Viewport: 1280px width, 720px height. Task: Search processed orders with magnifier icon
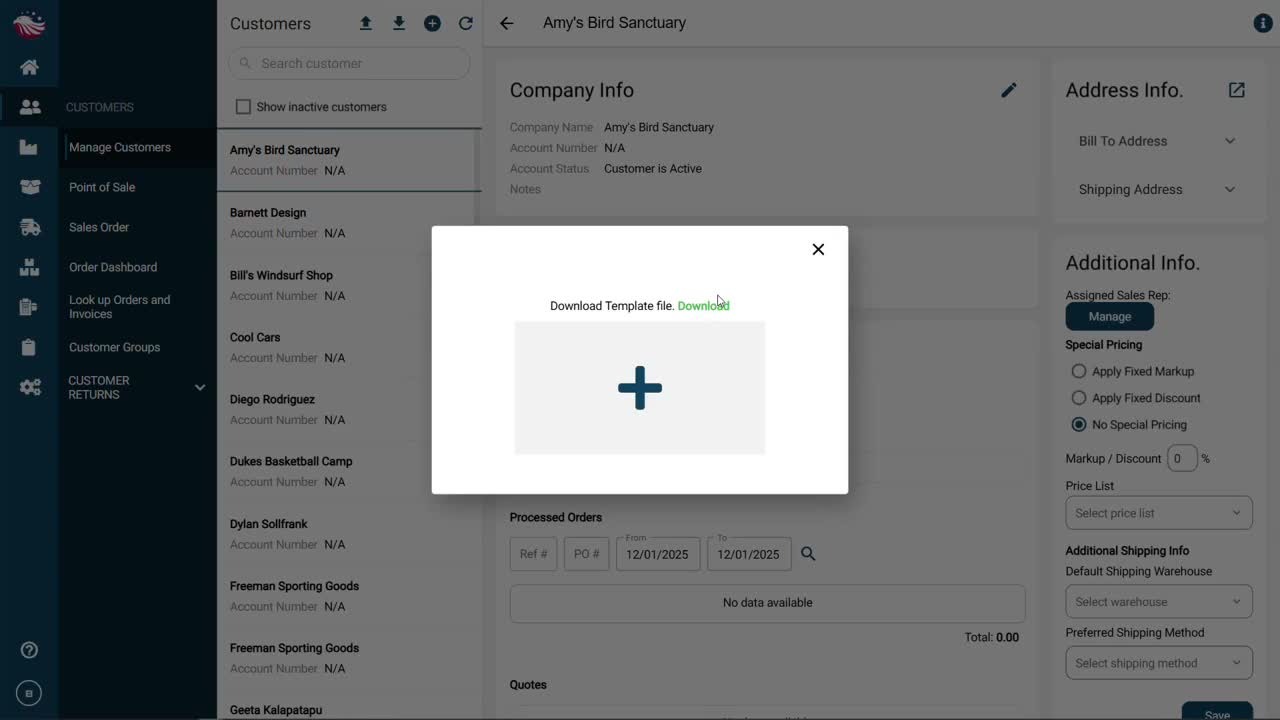pos(808,554)
